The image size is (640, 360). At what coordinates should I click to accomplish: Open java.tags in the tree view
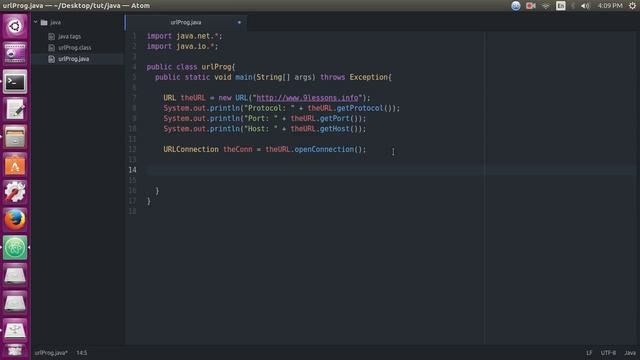(x=69, y=36)
